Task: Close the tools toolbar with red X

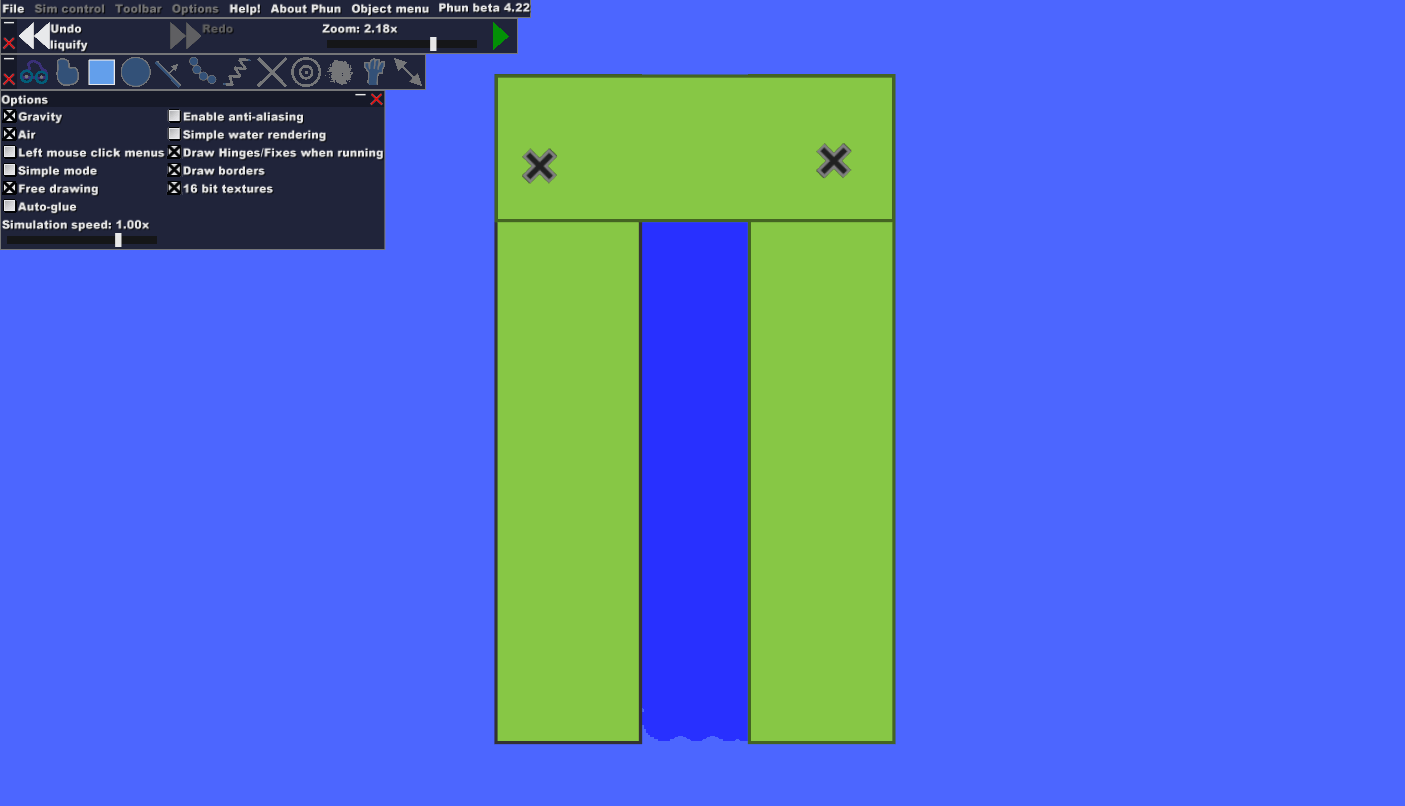Action: [9, 79]
